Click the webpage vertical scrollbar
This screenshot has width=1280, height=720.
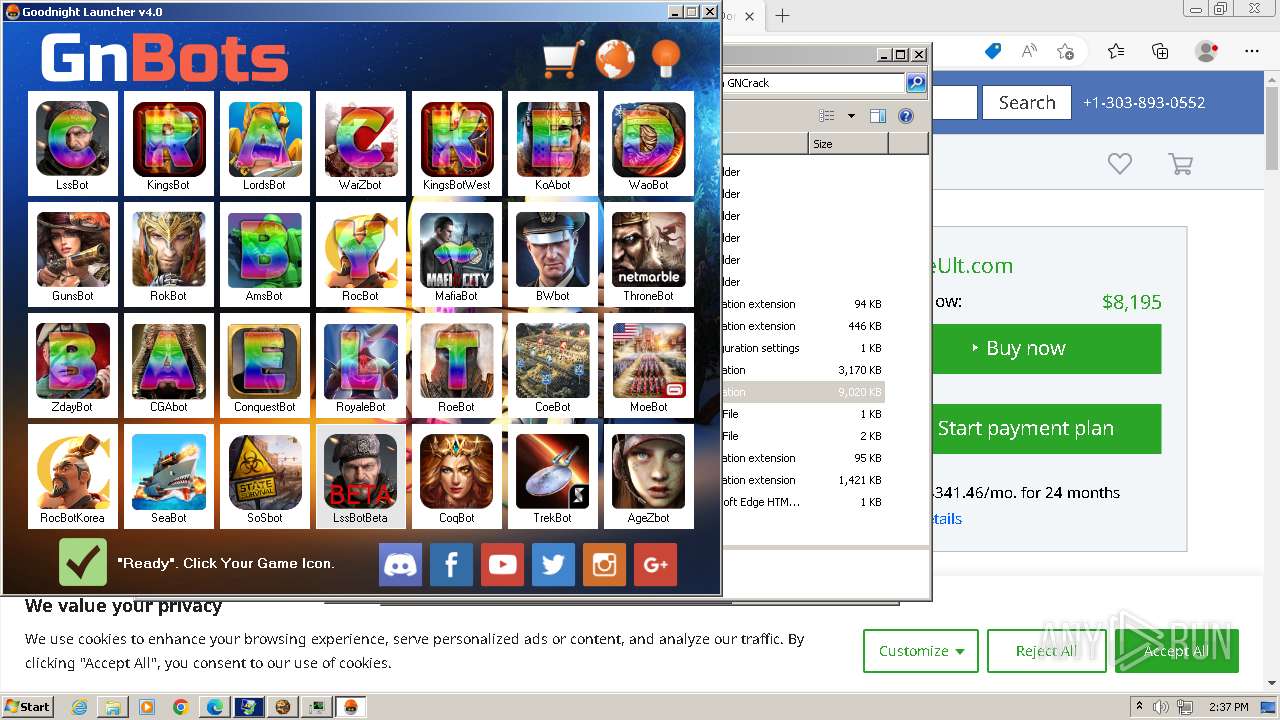[1272, 380]
